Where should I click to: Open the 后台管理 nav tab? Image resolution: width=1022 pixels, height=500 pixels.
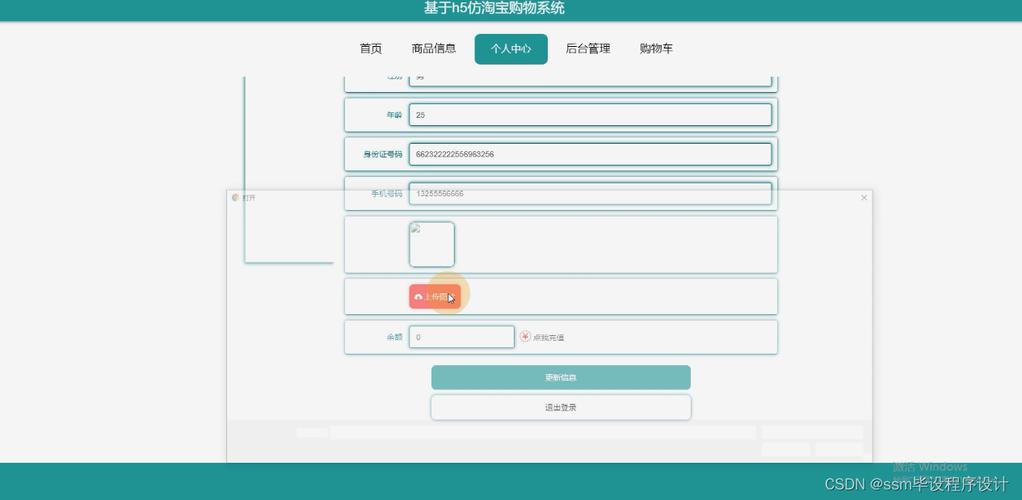[x=588, y=49]
